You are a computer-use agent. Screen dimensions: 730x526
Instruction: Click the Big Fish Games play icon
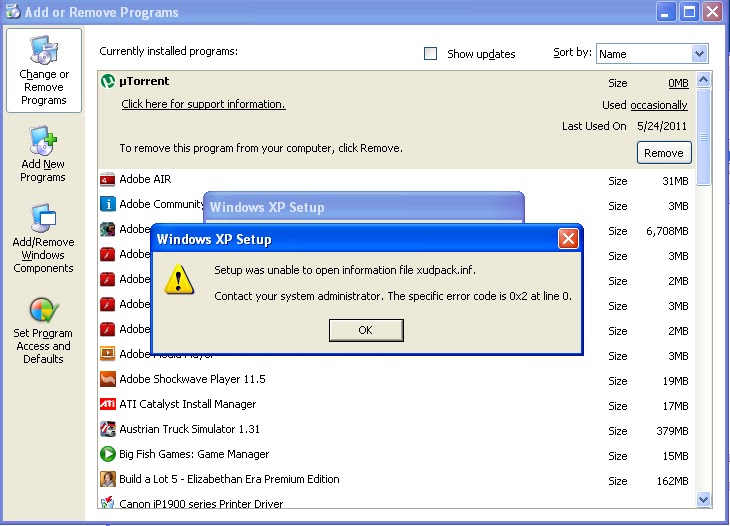pyautogui.click(x=108, y=454)
